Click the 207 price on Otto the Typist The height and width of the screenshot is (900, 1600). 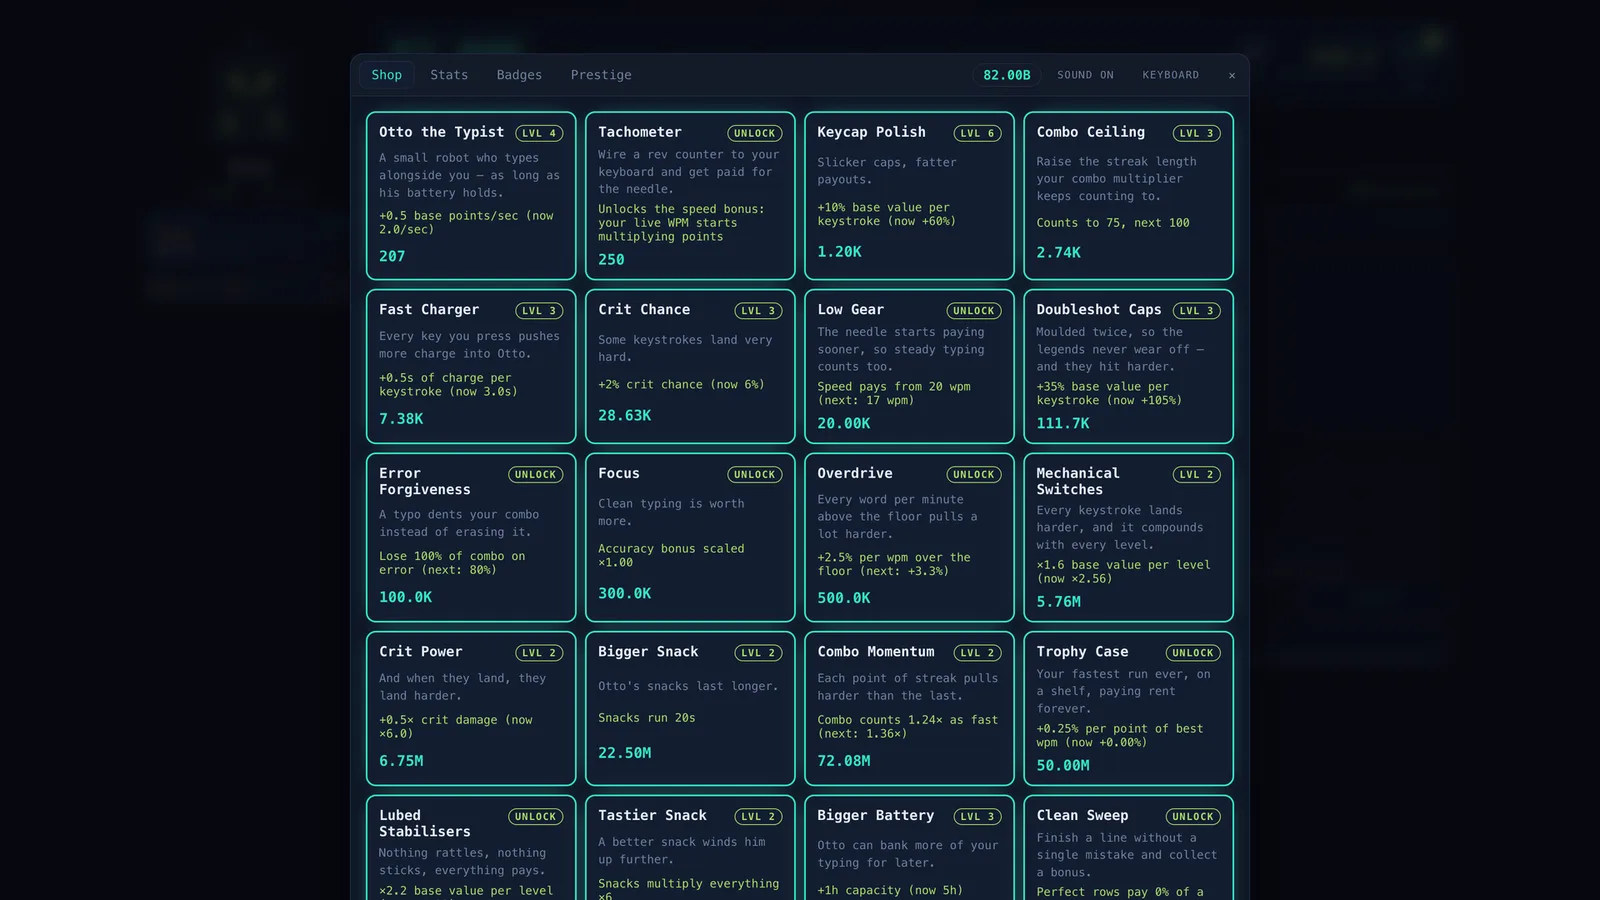392,257
